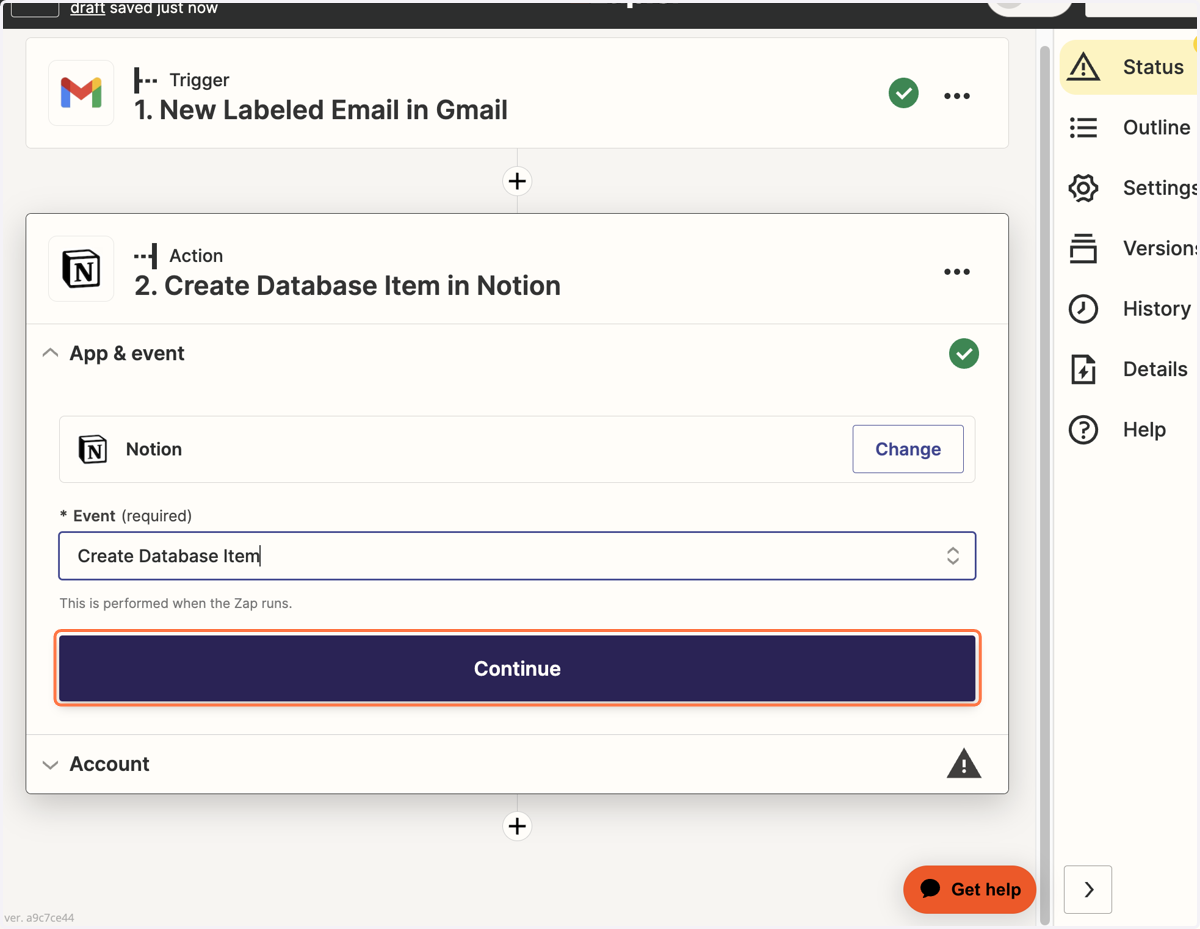Image resolution: width=1200 pixels, height=929 pixels.
Task: Click the trigger branch glyph before Trigger label
Action: 146,80
